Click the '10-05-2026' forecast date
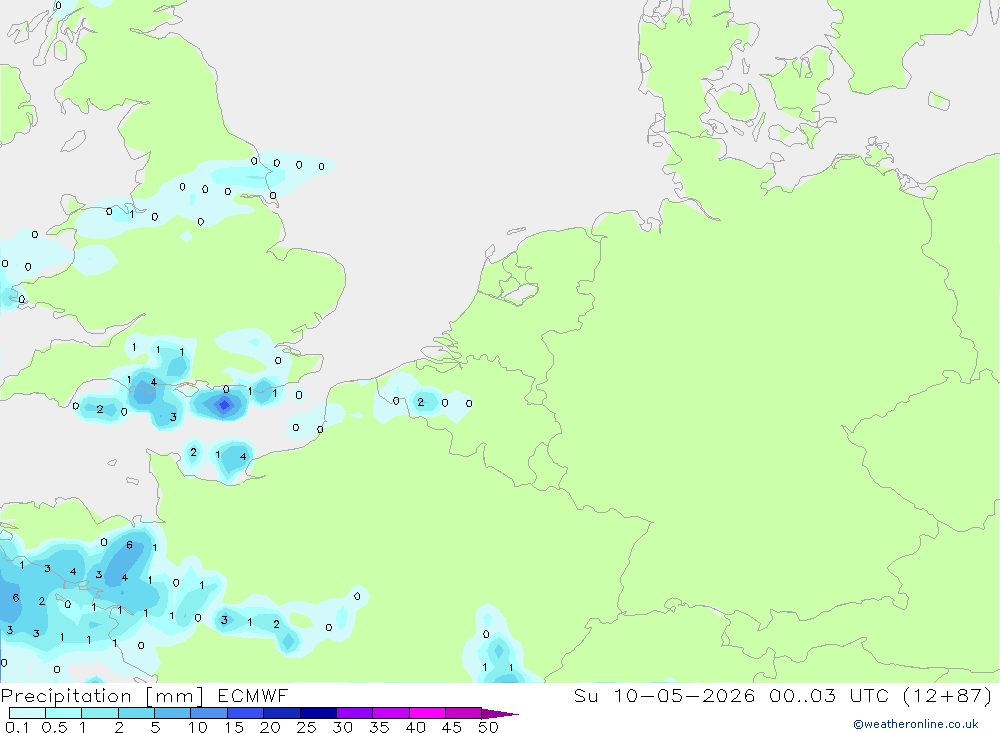 pos(684,695)
